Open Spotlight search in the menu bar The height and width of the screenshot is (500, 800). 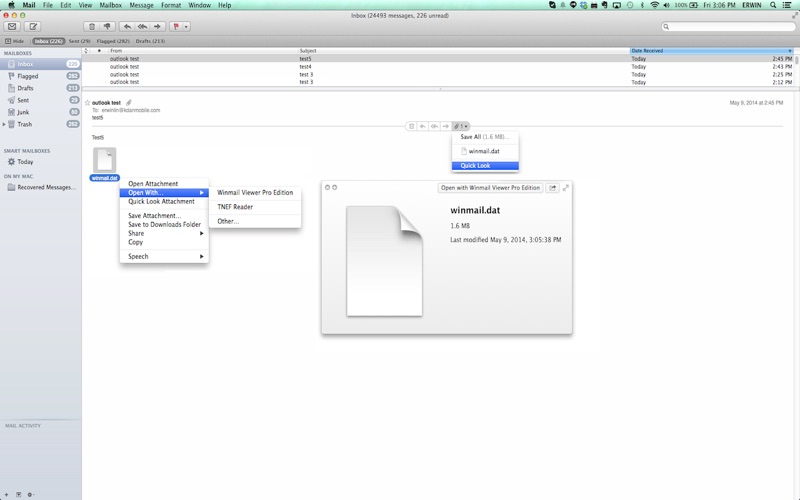[773, 5]
